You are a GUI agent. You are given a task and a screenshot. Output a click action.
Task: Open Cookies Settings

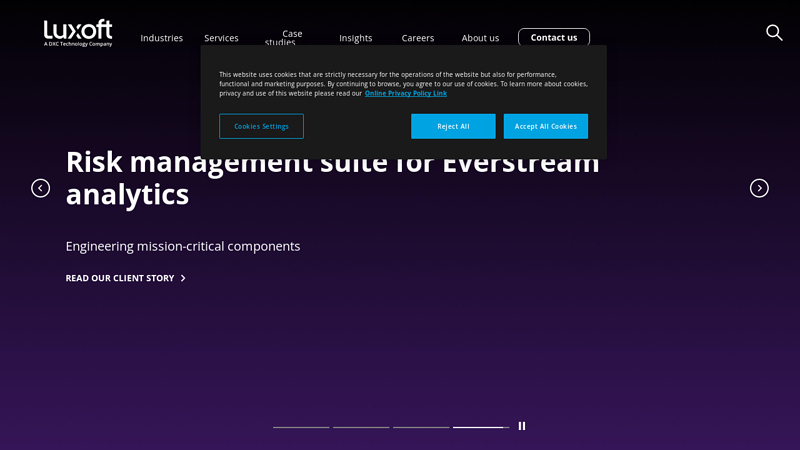pos(261,126)
